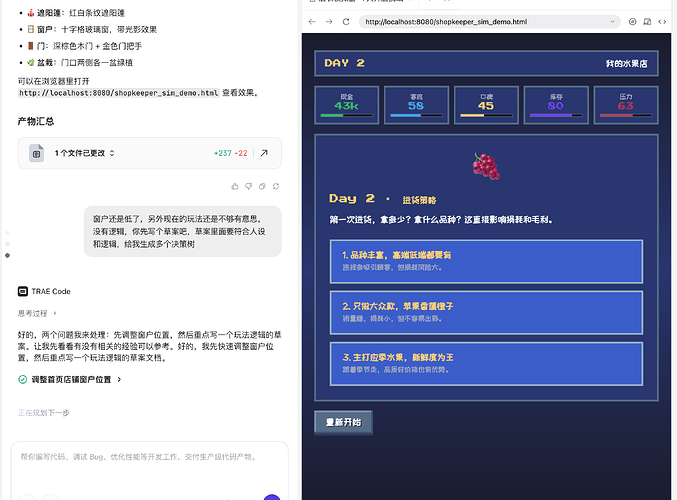677x500 pixels.
Task: Click the target inspect icon beside address bar
Action: (633, 22)
